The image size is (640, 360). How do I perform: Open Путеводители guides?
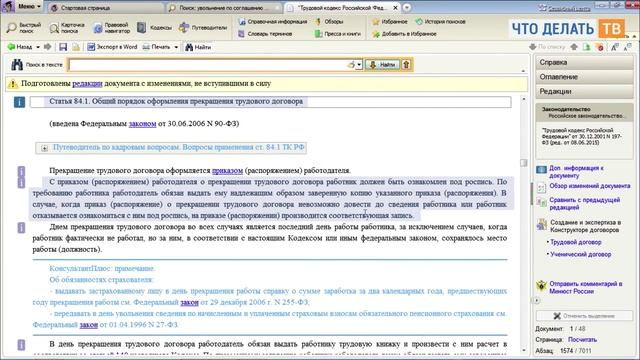point(203,28)
